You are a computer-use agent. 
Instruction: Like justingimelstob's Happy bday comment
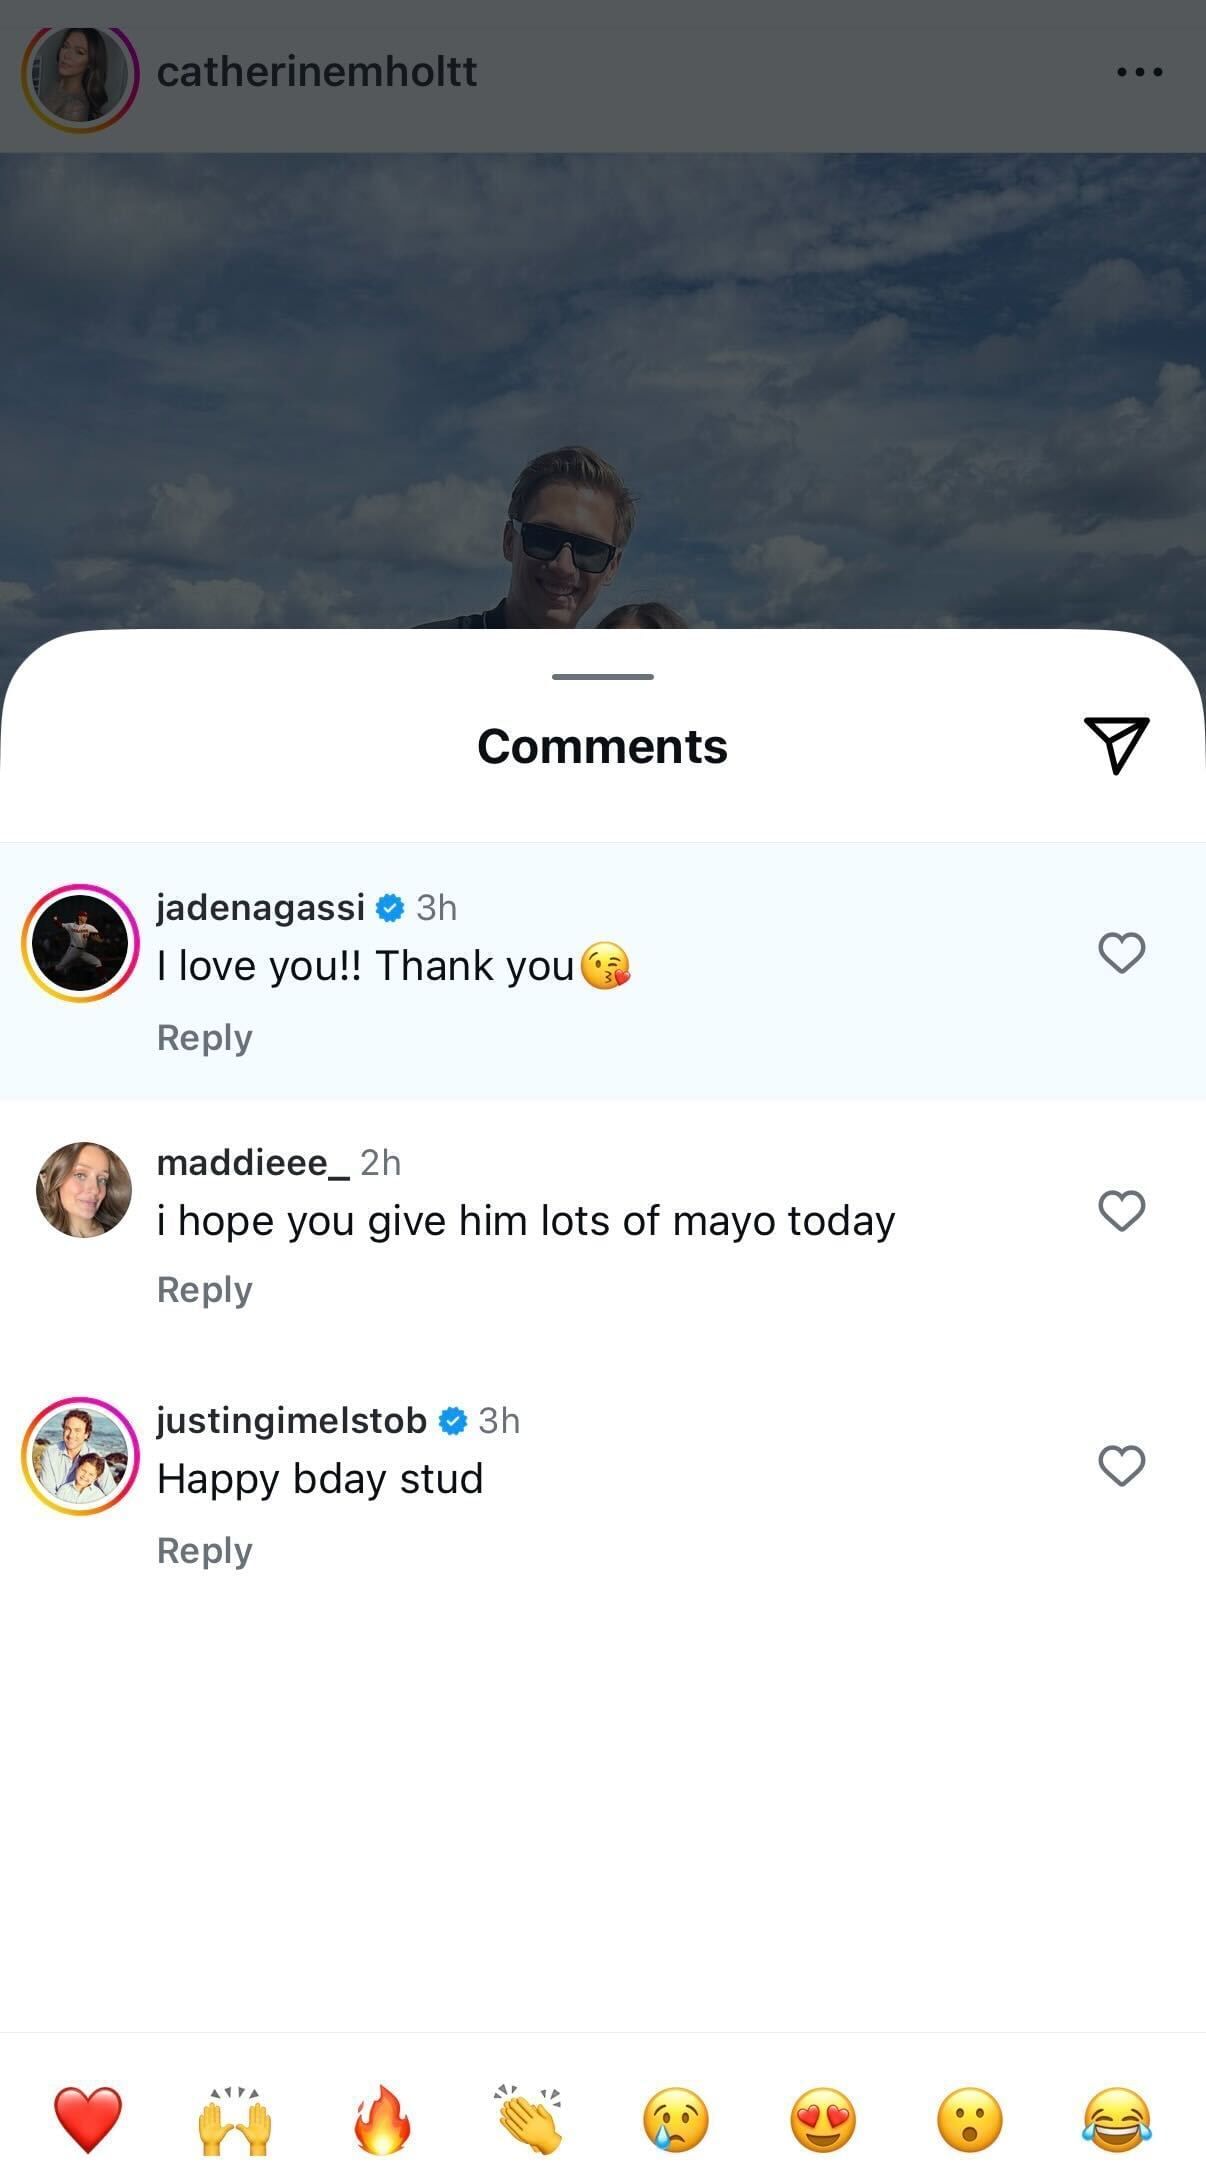point(1121,1466)
